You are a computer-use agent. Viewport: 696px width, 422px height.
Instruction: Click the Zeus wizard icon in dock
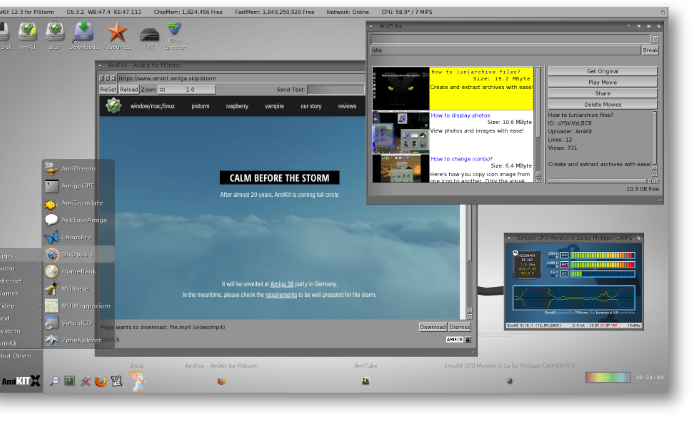138,381
